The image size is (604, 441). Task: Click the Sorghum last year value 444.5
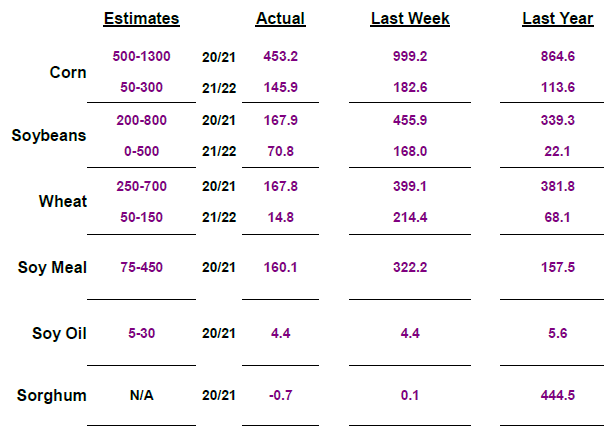(557, 396)
